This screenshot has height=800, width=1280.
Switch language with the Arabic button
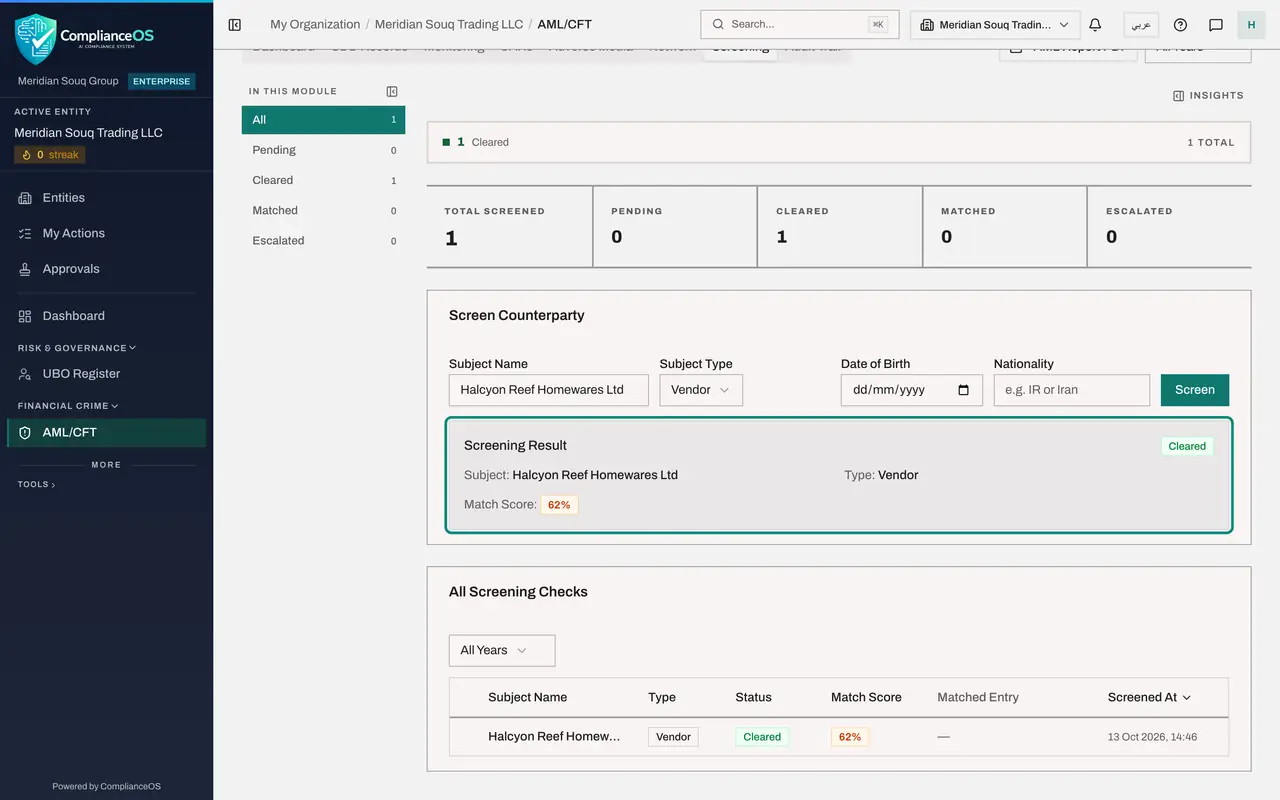tap(1141, 24)
